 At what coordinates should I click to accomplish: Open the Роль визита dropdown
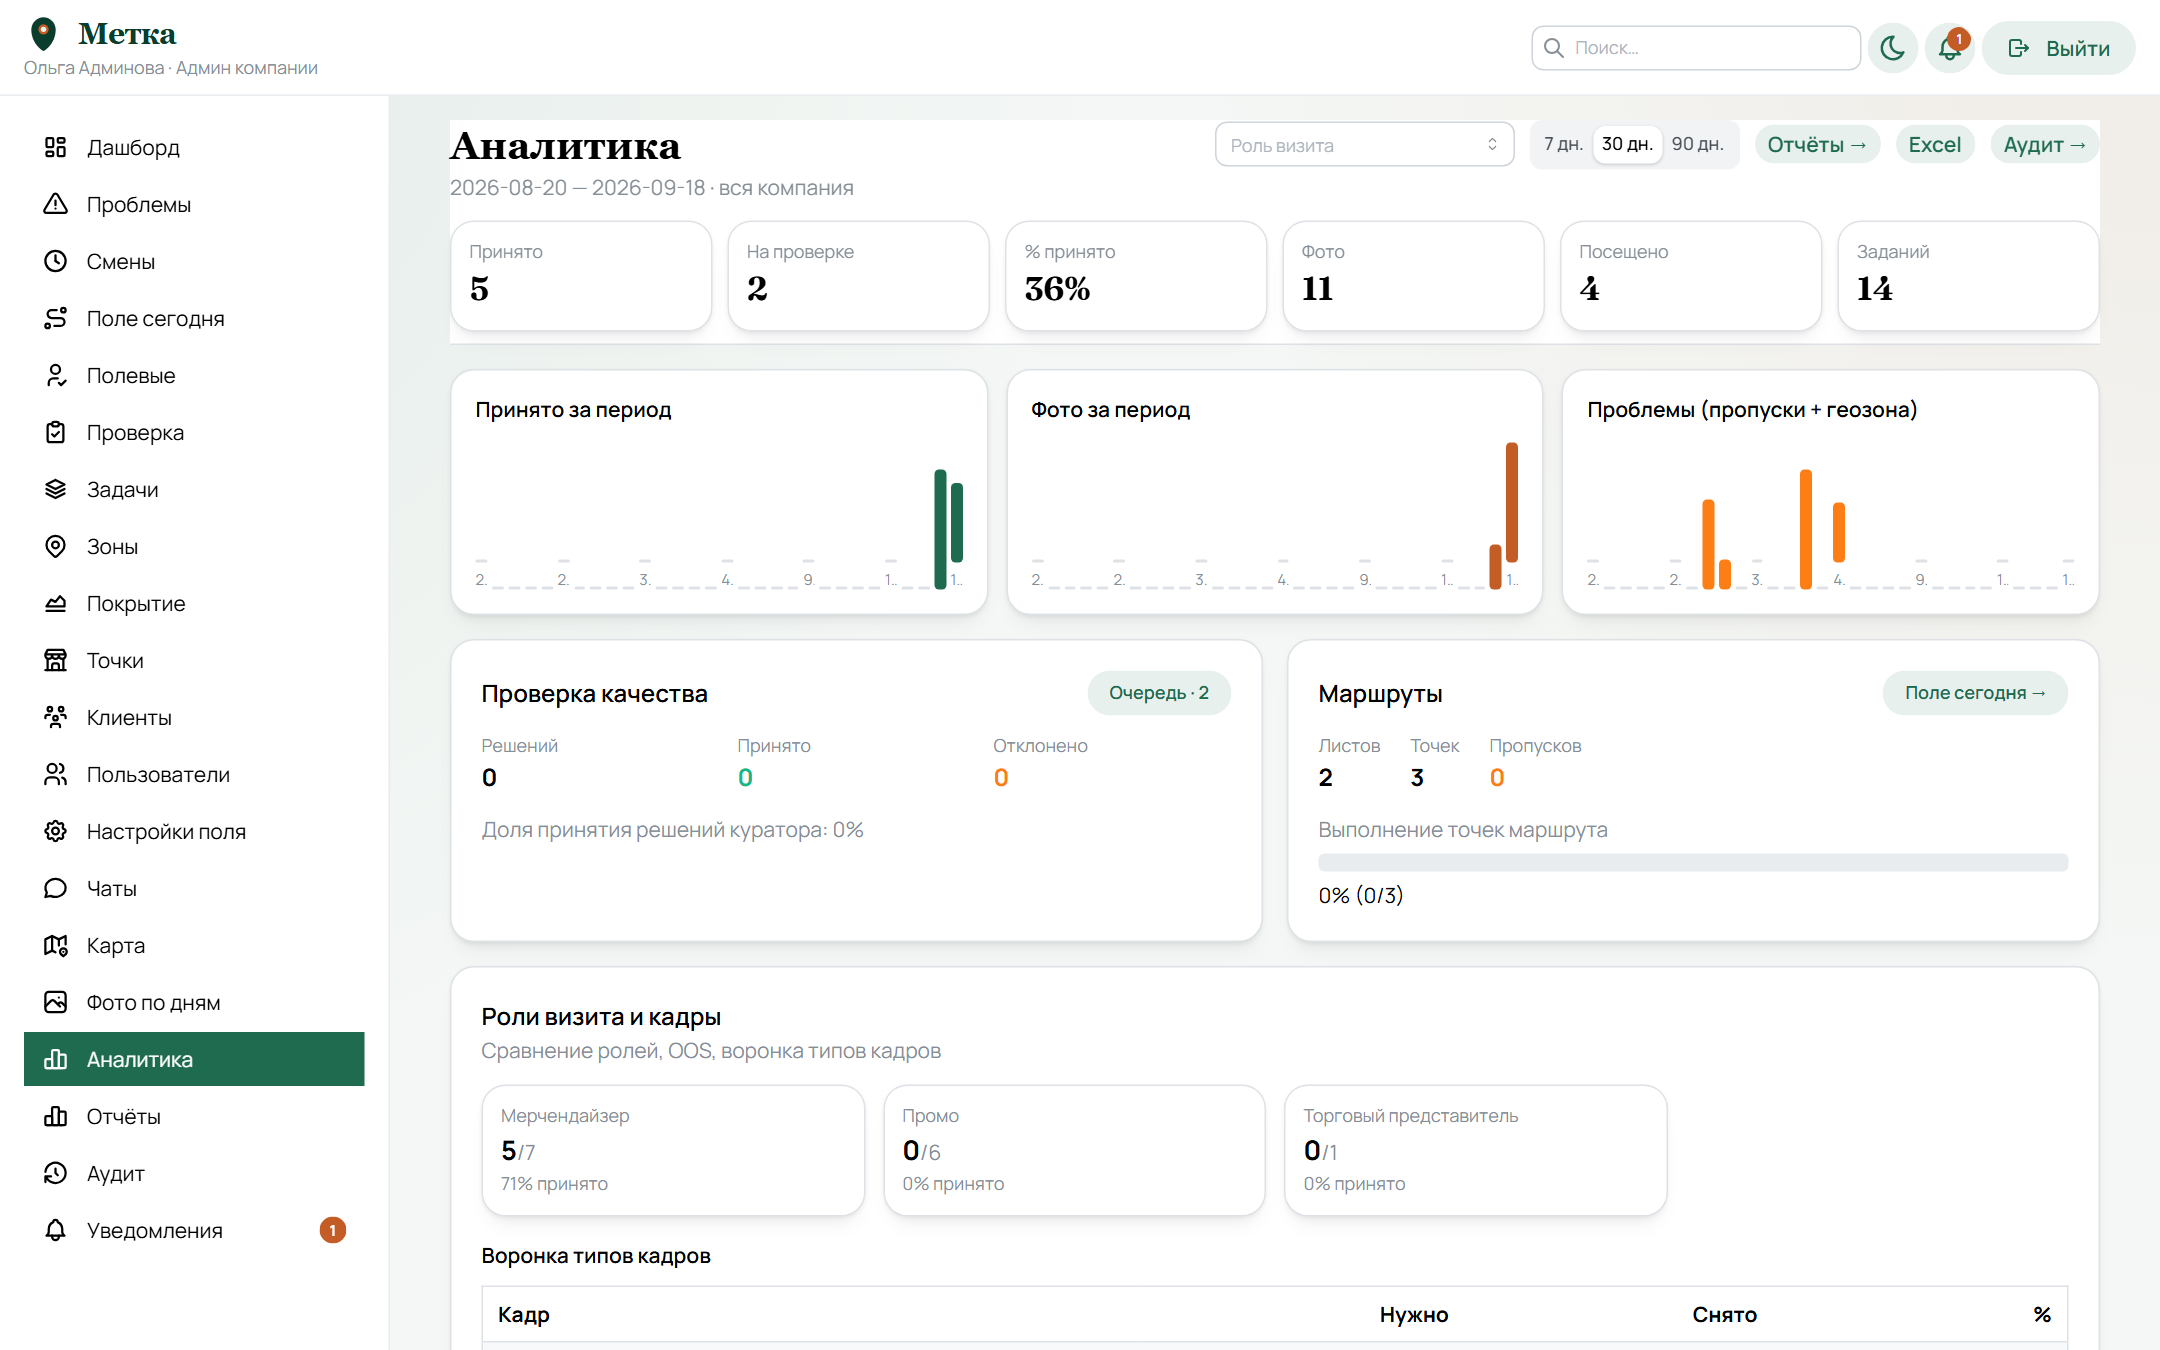1364,145
